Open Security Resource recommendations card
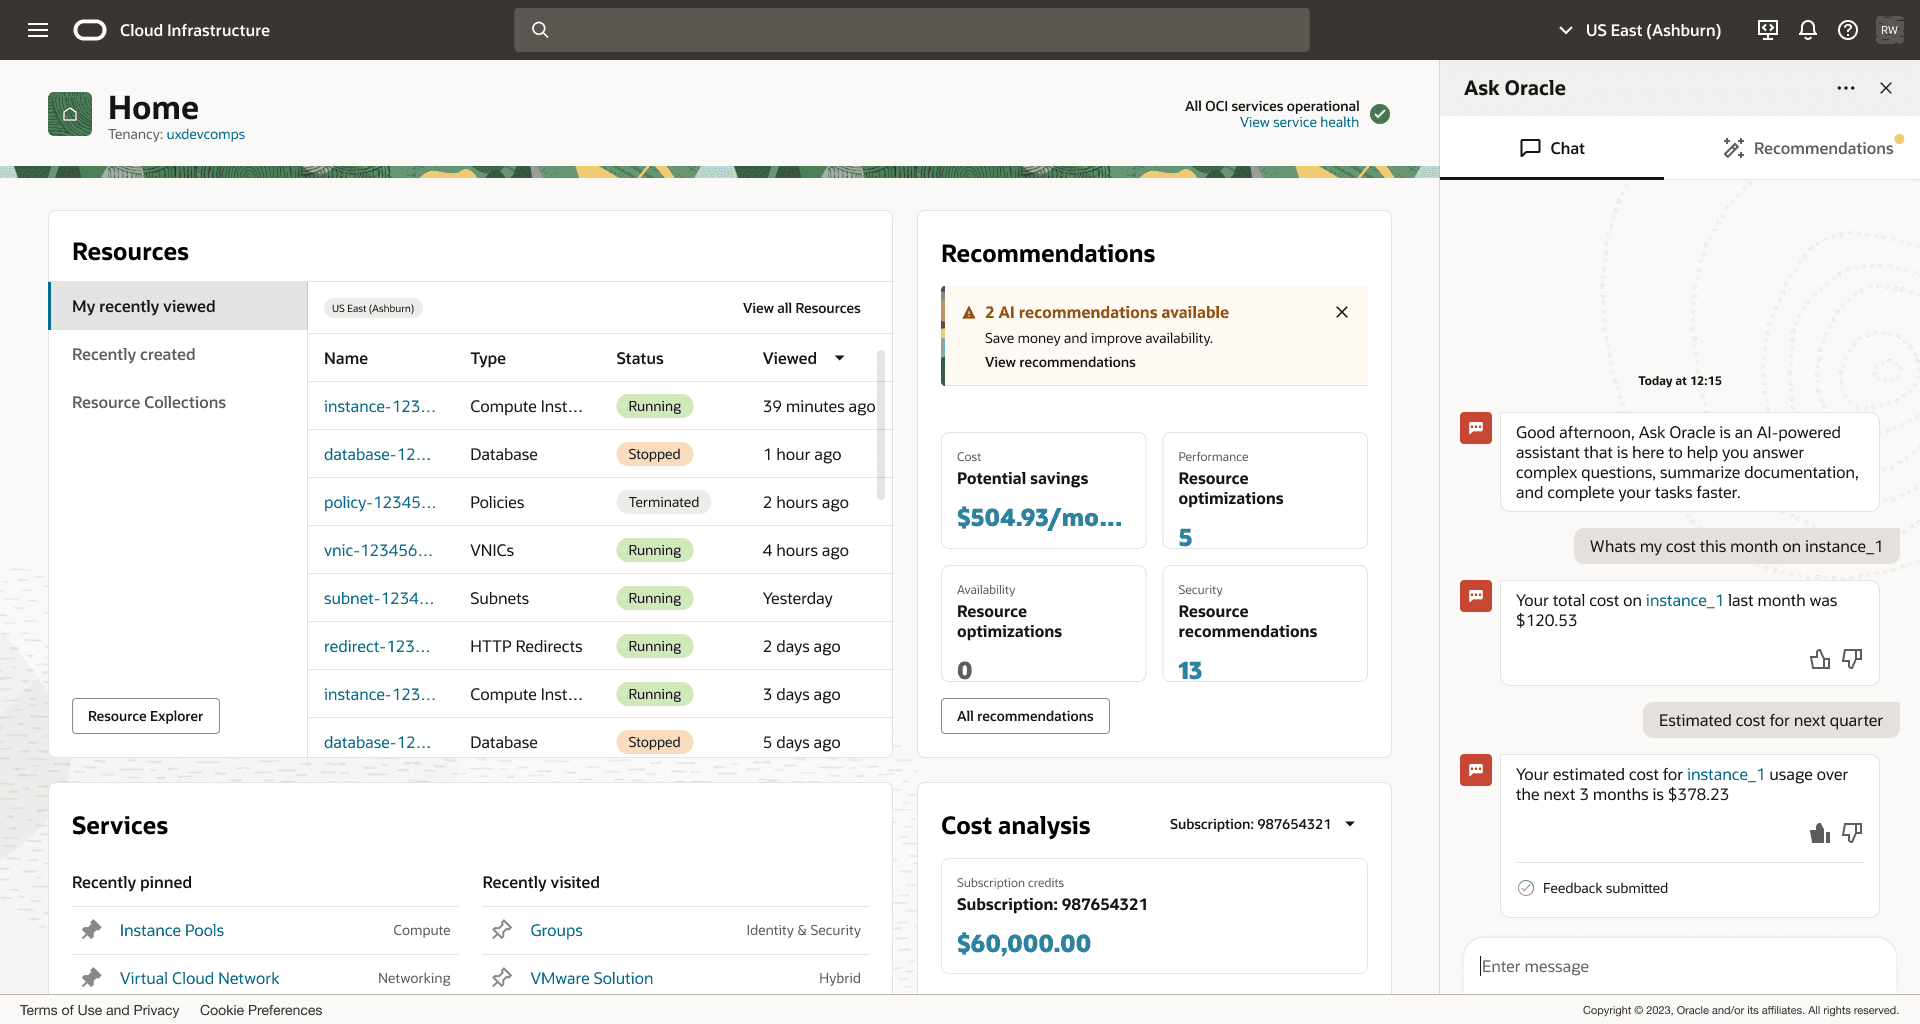Viewport: 1920px width, 1024px height. 1265,623
